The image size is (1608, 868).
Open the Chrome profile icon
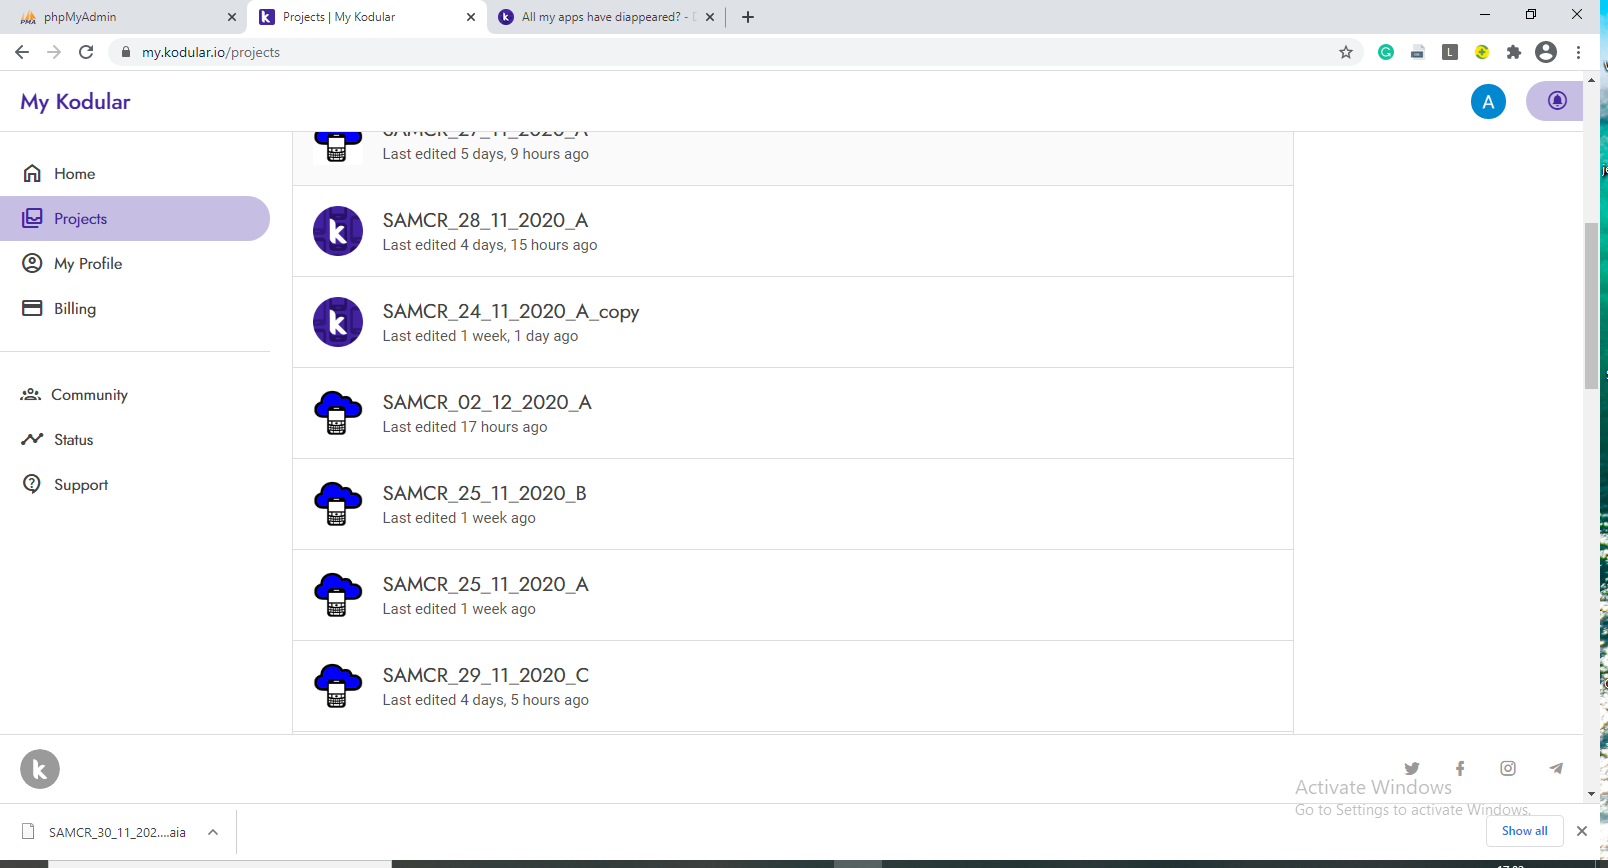point(1546,52)
